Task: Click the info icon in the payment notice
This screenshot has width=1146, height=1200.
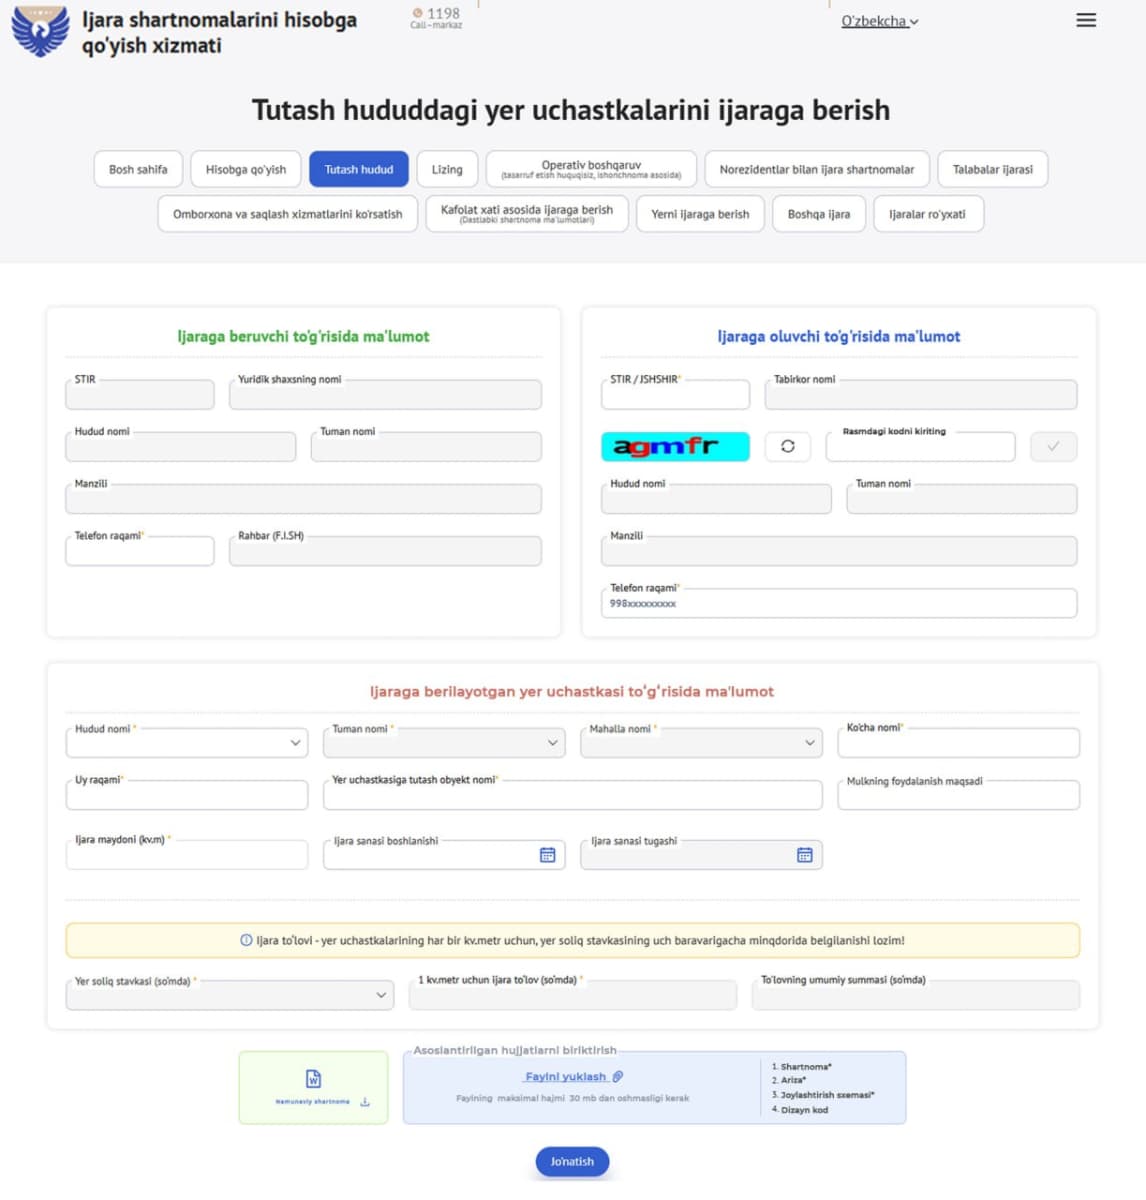Action: coord(242,940)
